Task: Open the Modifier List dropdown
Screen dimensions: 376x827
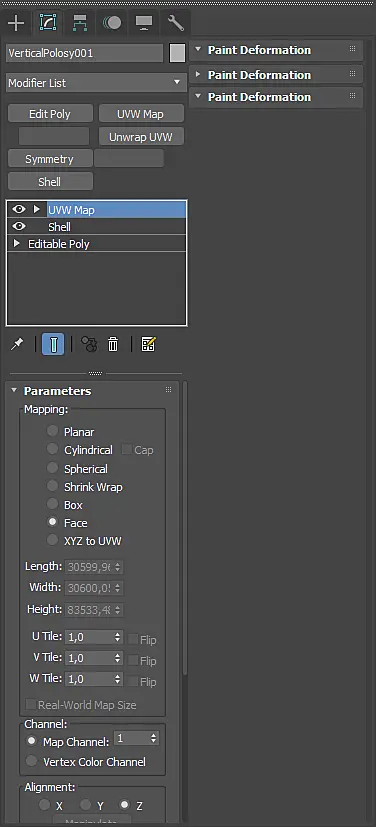Action: [x=95, y=83]
